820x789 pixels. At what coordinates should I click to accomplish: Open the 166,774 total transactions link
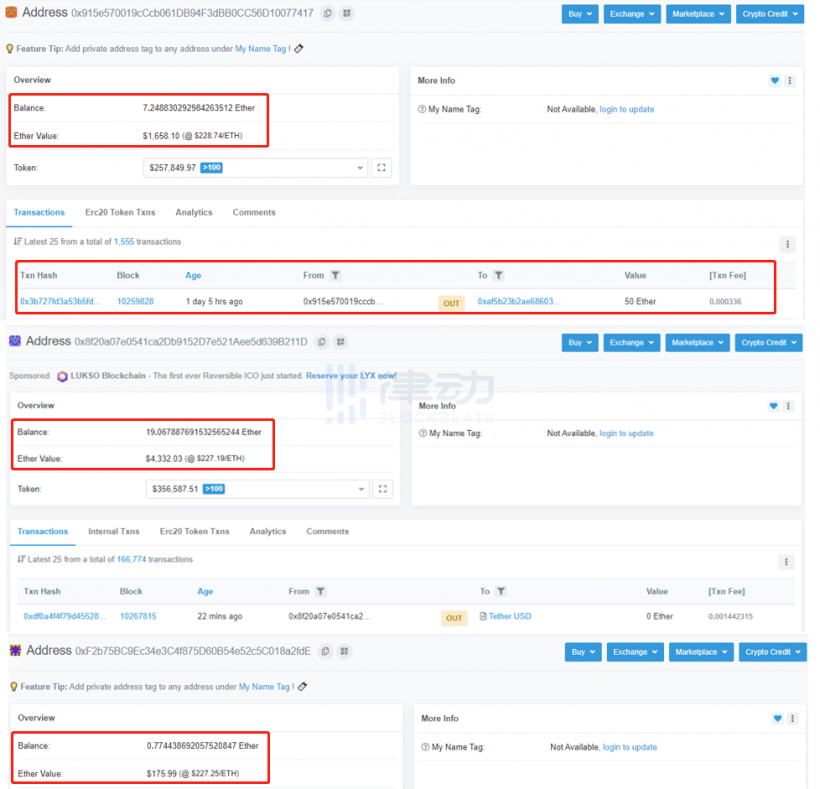pyautogui.click(x=131, y=559)
